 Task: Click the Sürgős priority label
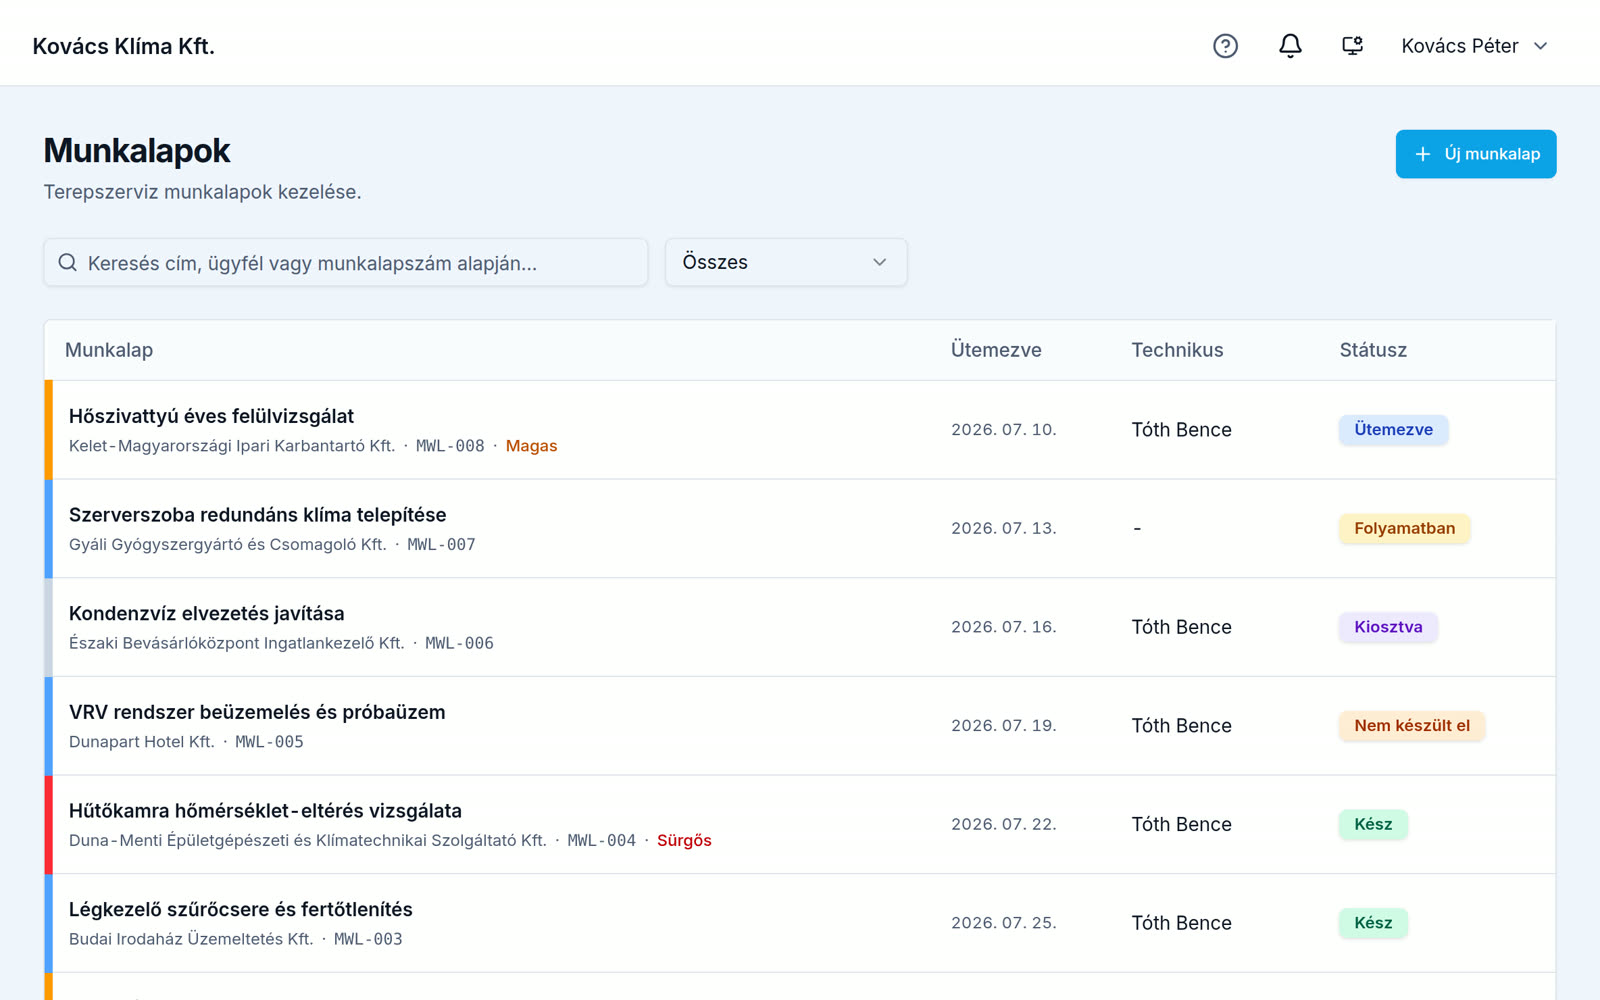click(684, 841)
